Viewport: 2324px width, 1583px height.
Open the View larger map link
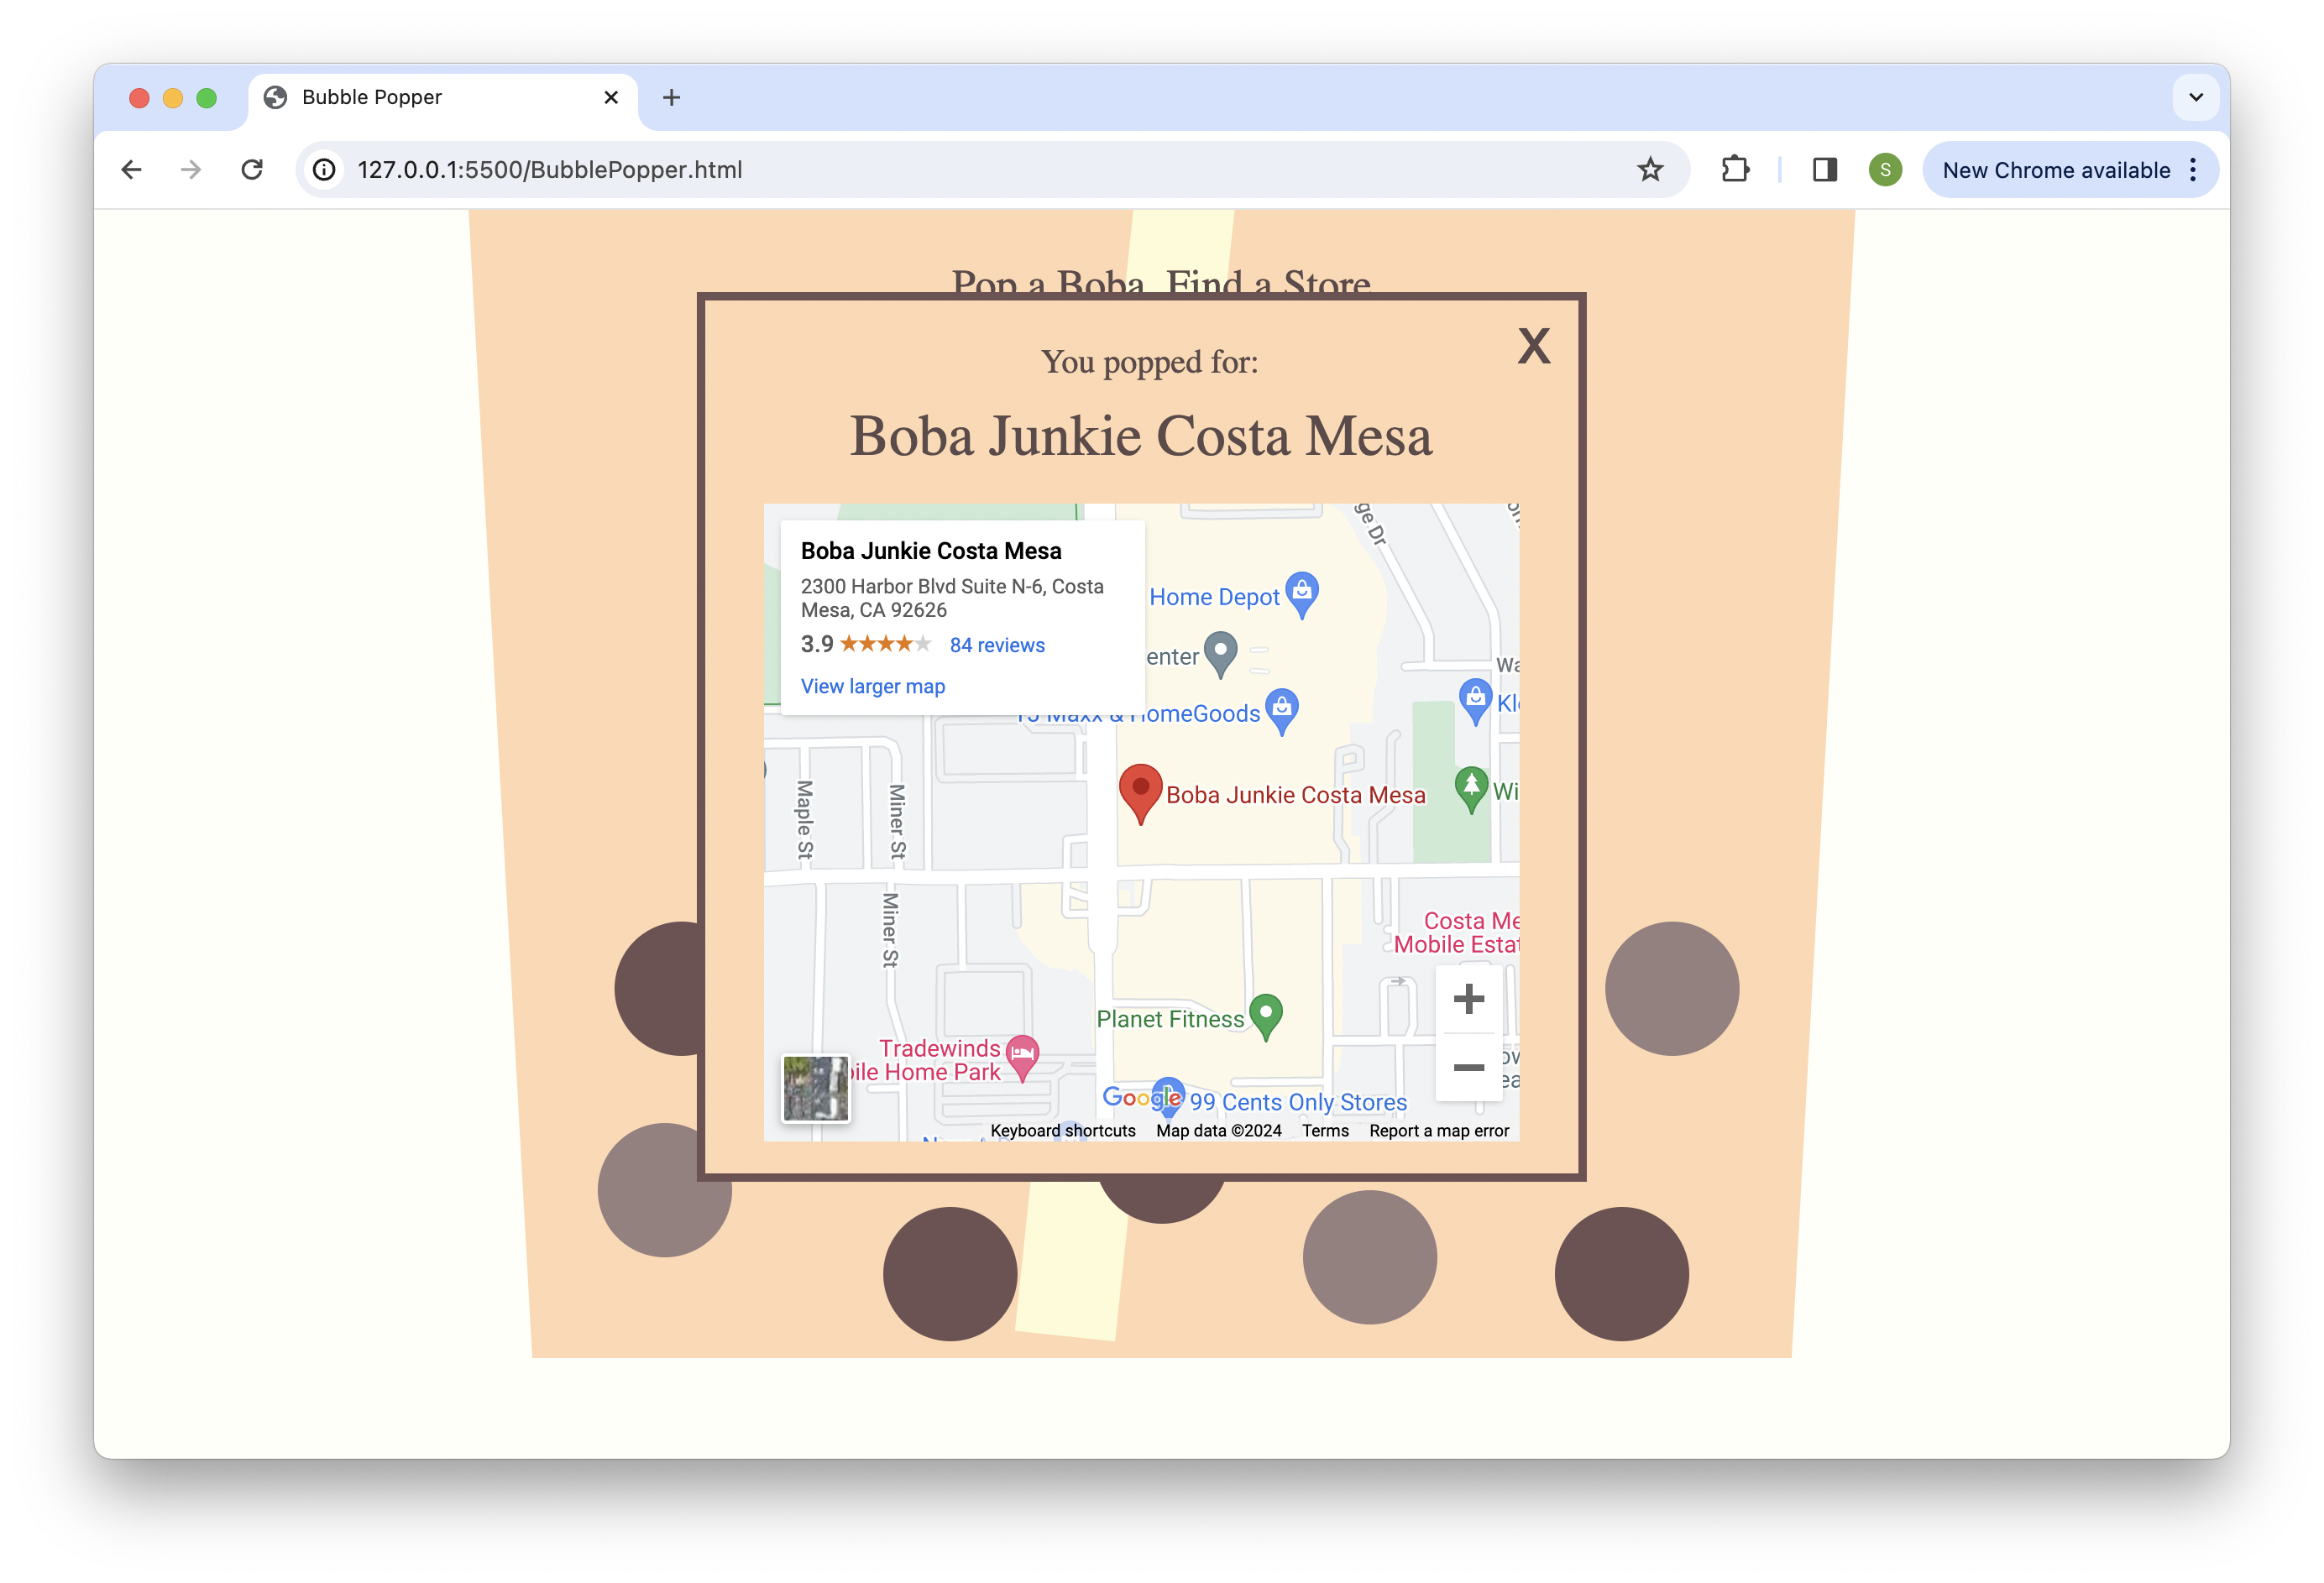(x=872, y=686)
